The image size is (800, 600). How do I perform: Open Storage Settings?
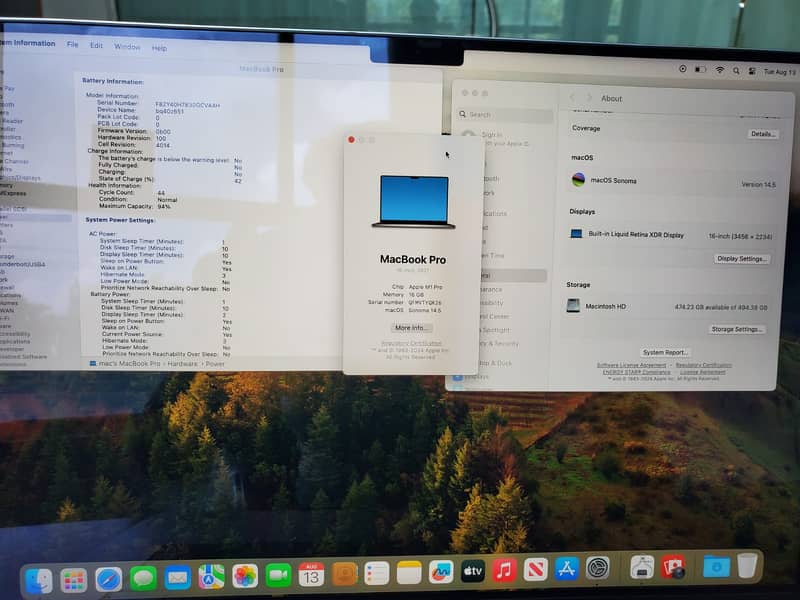(738, 329)
